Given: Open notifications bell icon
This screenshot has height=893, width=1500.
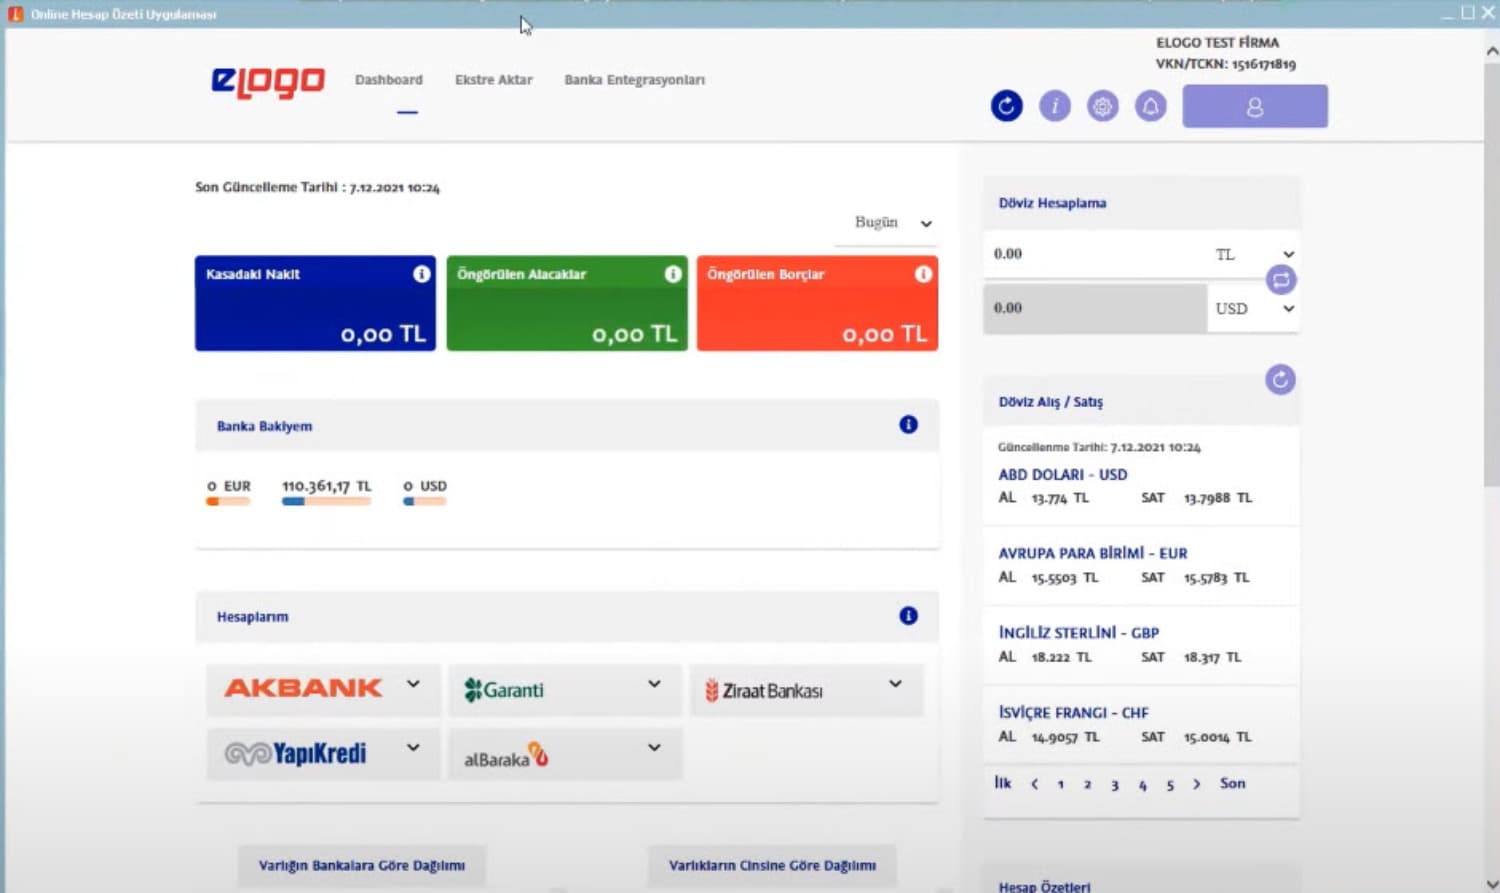Looking at the screenshot, I should (1150, 106).
